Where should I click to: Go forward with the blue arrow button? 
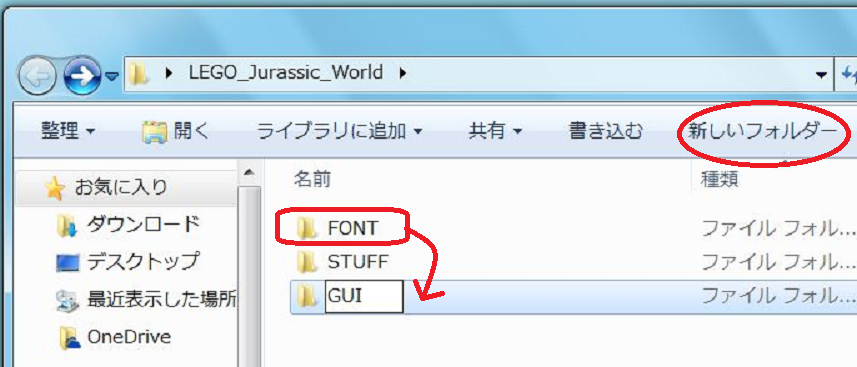[x=82, y=77]
